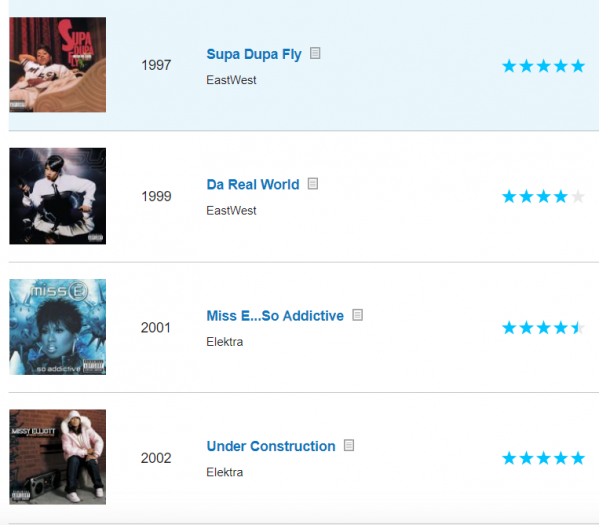The width and height of the screenshot is (599, 525).
Task: Click the gray fifth star on Da Real World
Action: coord(578,196)
